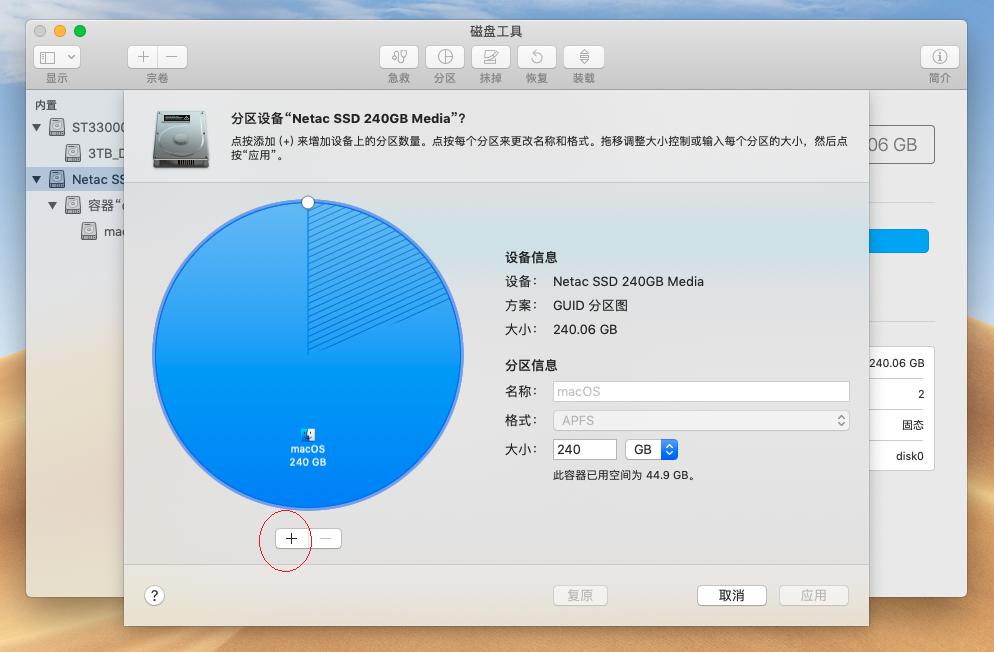
Task: Collapse the Netac SSD tree entry
Action: [x=37, y=178]
